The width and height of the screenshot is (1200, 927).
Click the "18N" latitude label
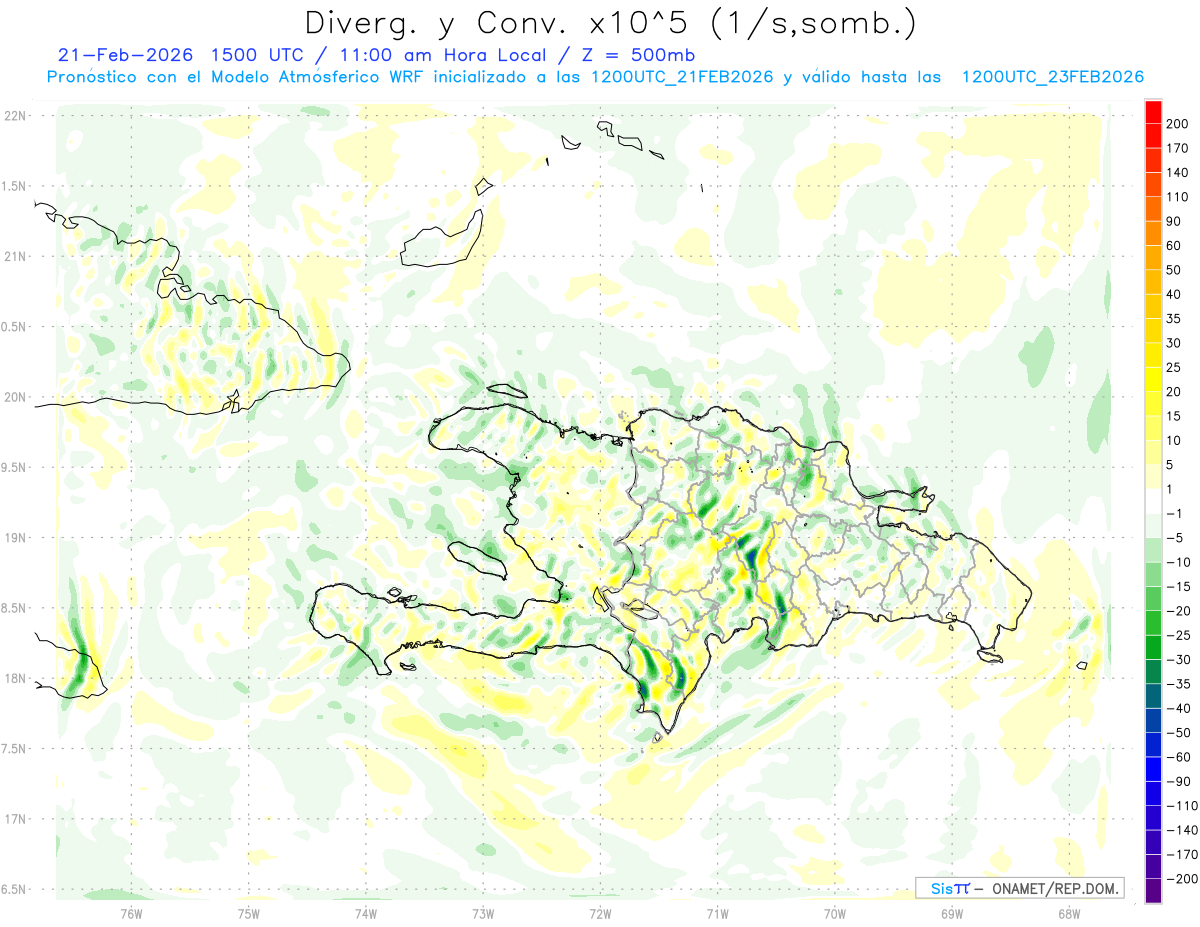tap(15, 679)
